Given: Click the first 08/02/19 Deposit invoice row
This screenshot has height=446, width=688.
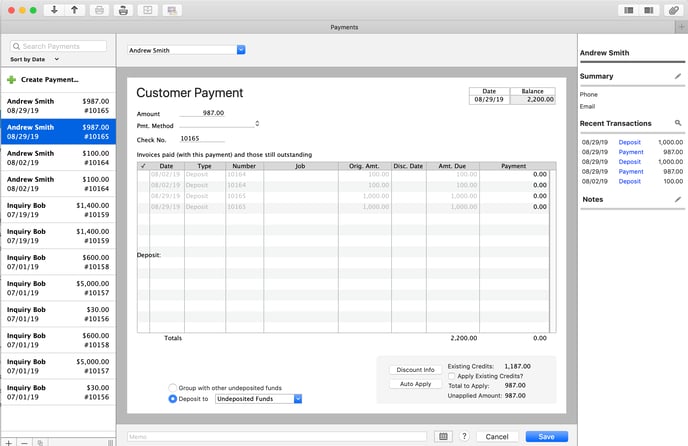Looking at the screenshot, I should 343,174.
